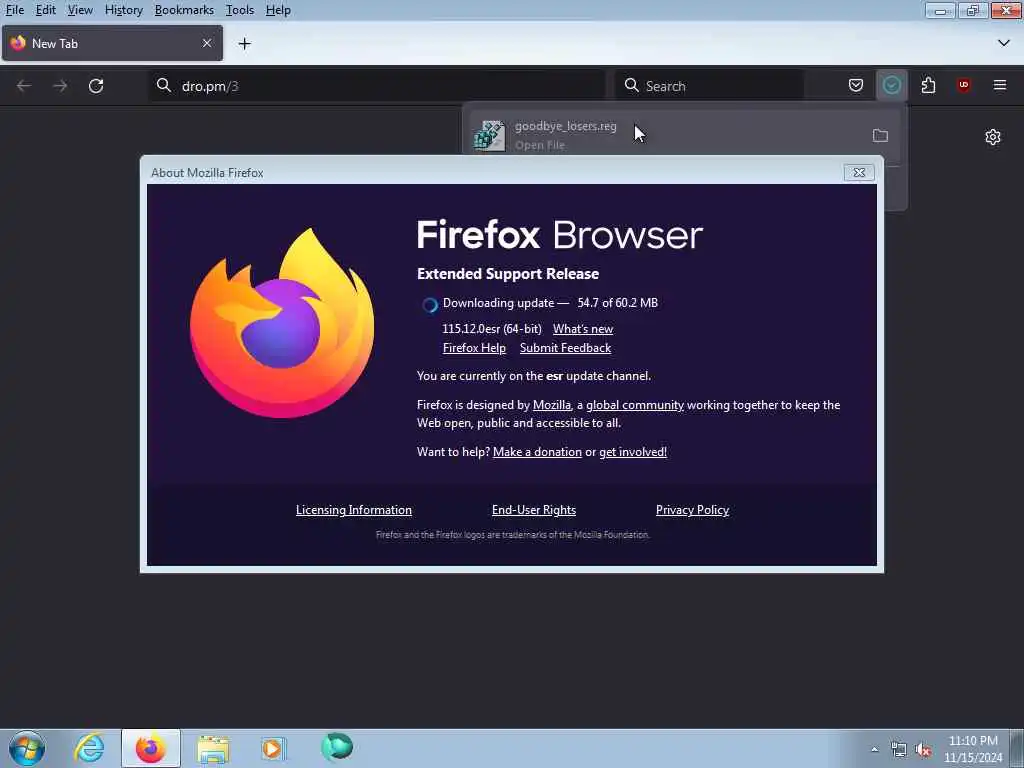Toggle the Downloads panel toolbar icon
1024x768 pixels.
click(x=891, y=85)
